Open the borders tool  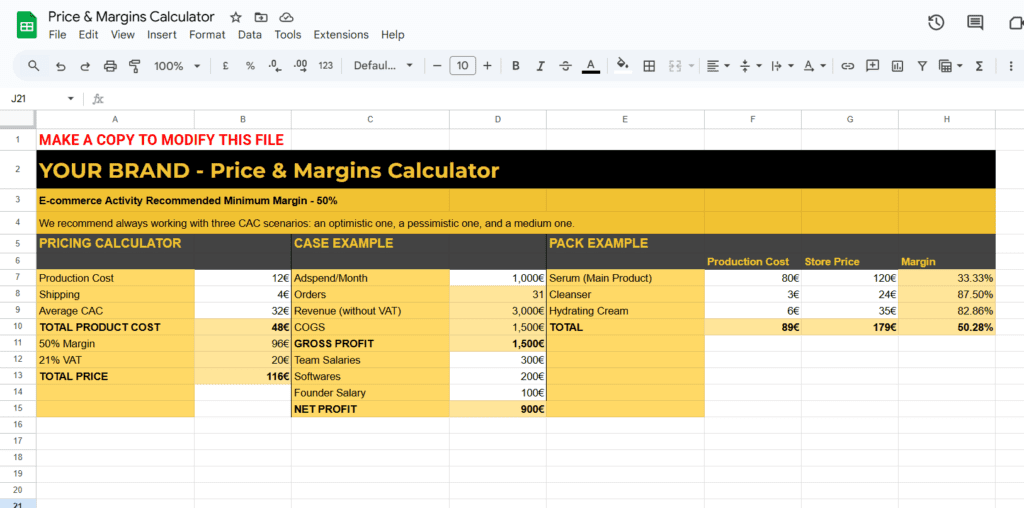[x=649, y=66]
